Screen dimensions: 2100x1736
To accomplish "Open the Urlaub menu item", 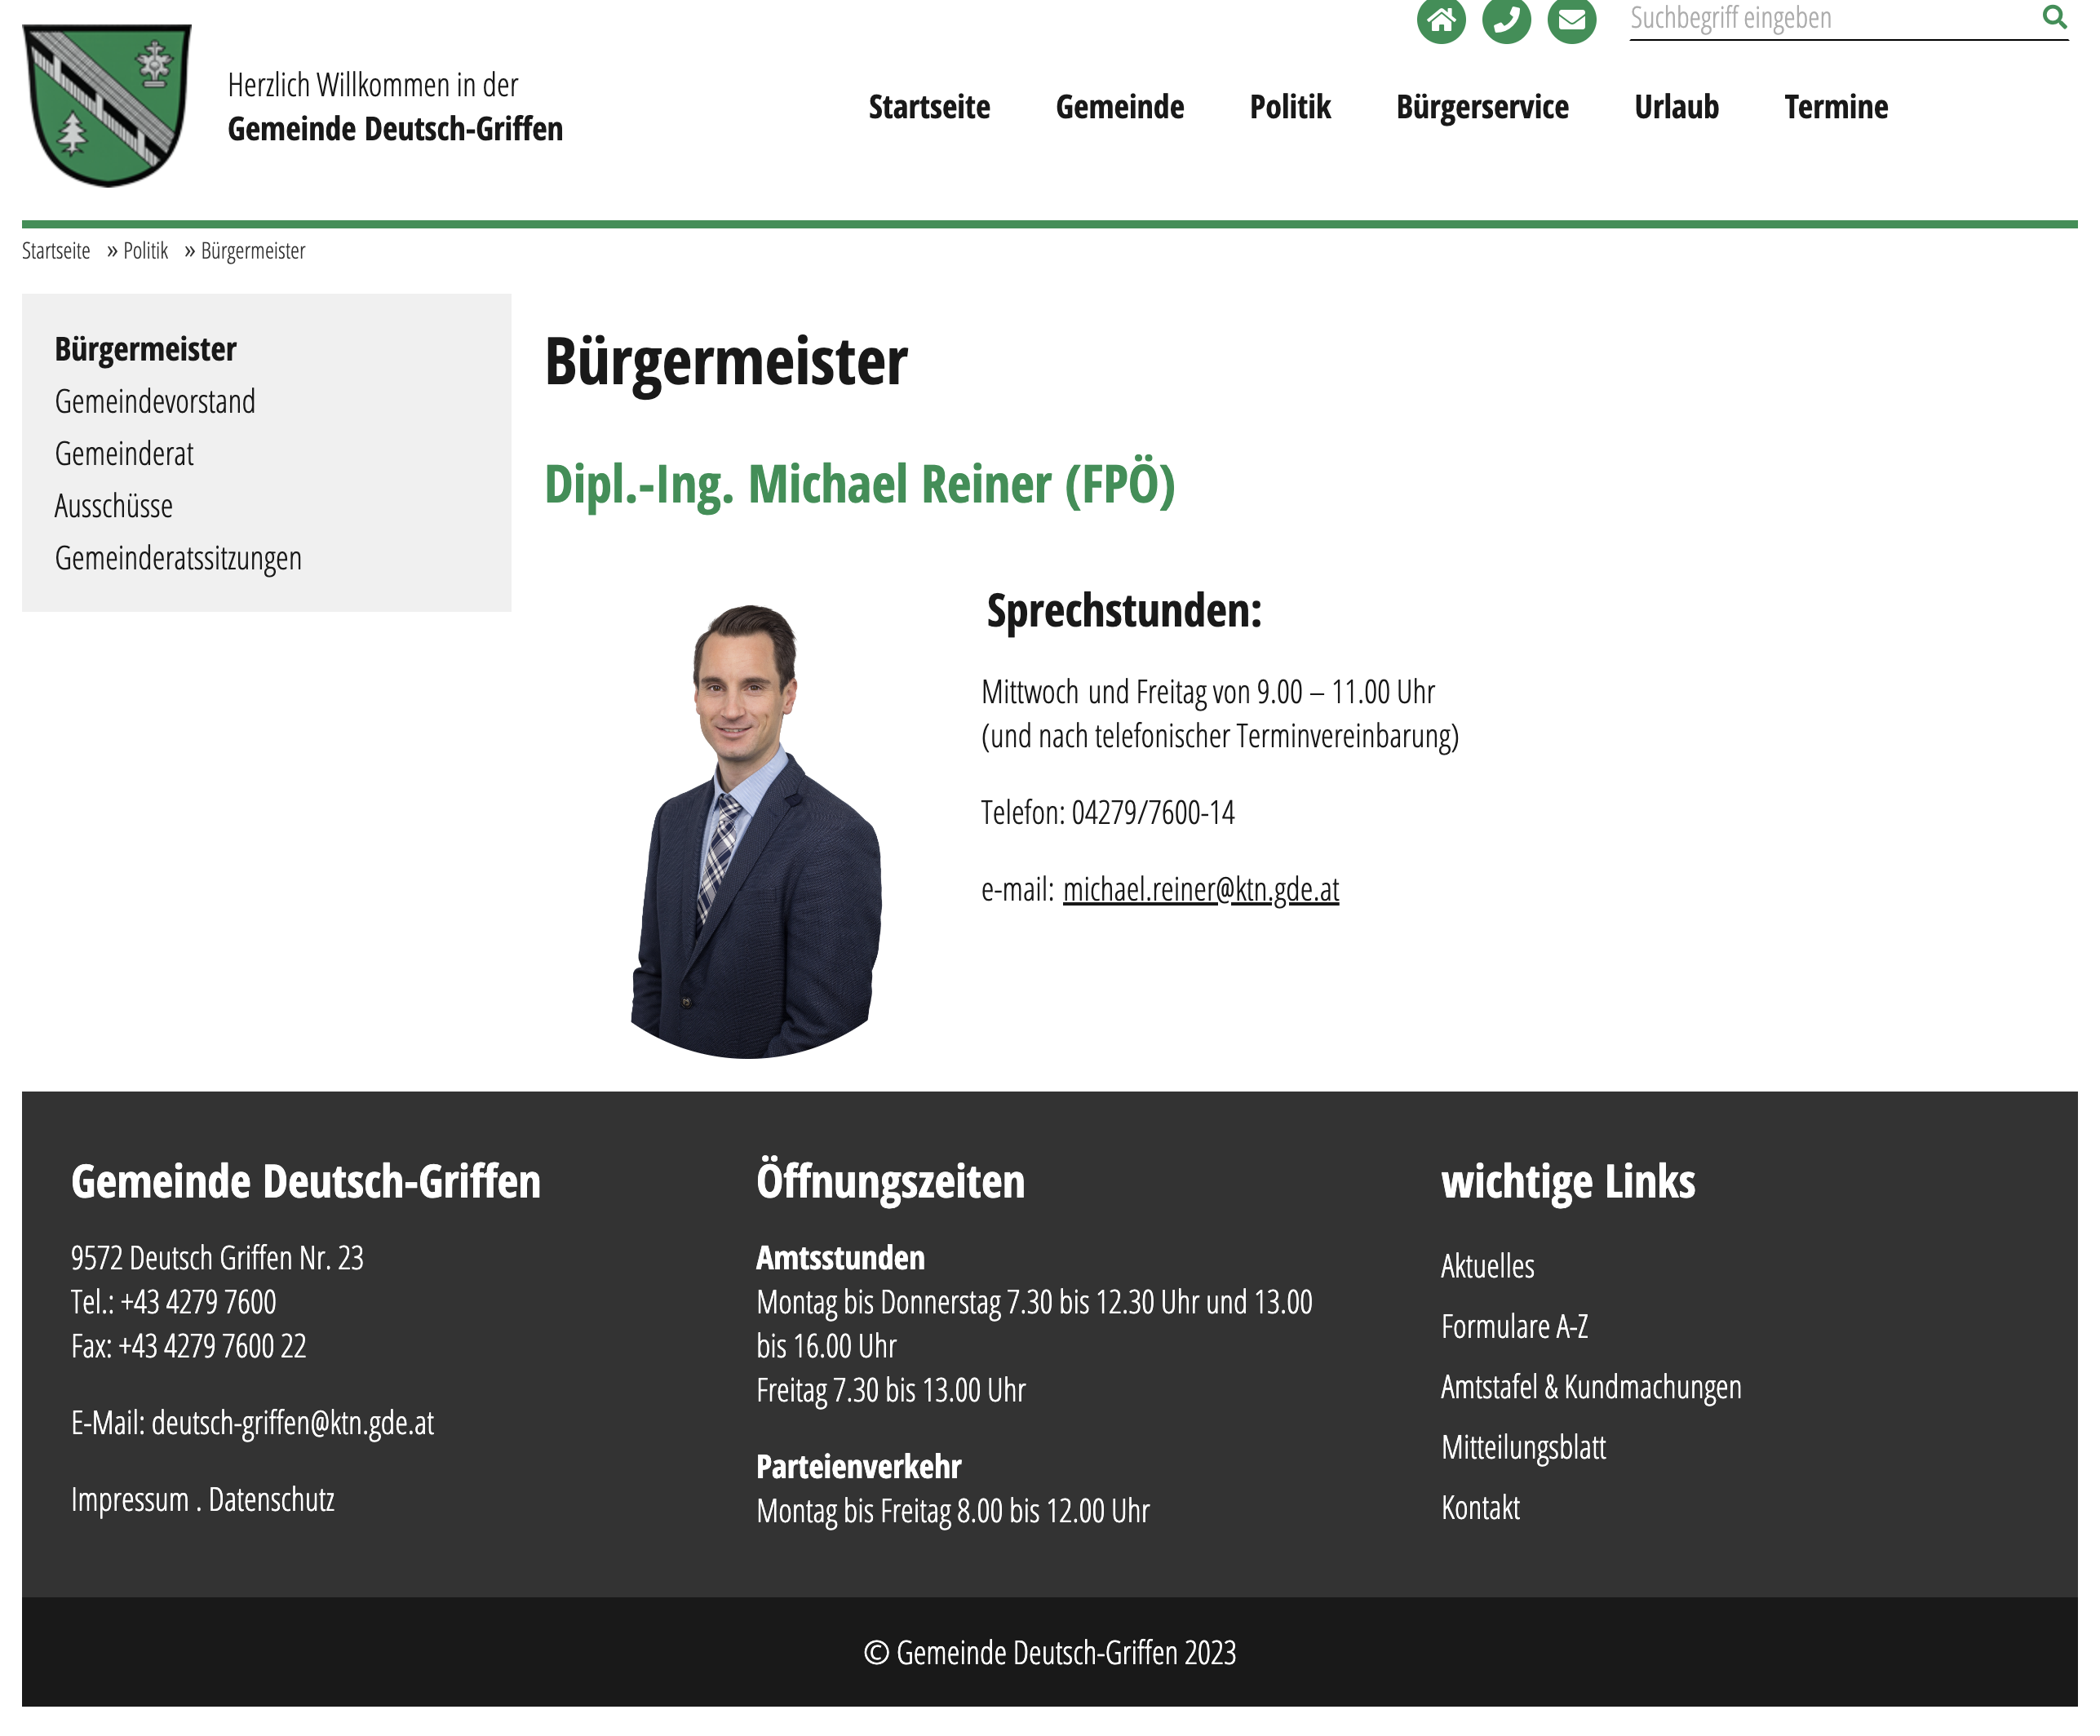I will 1676,106.
